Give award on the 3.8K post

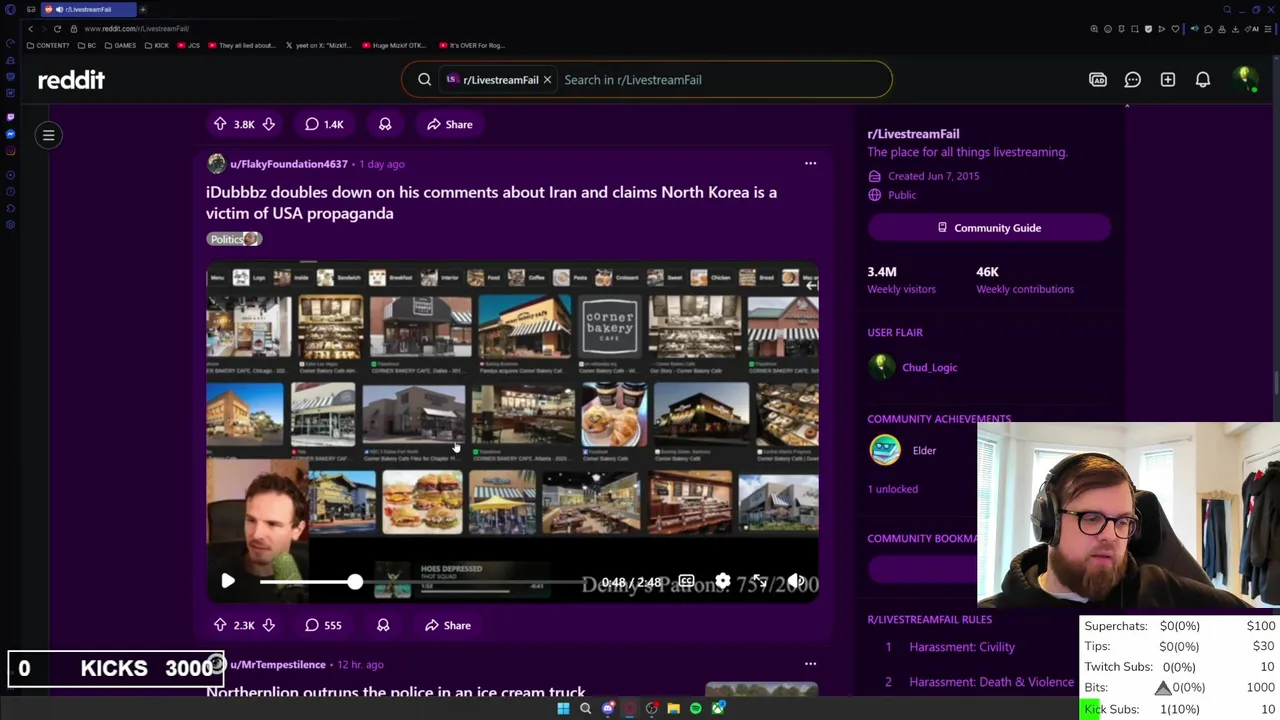tap(385, 124)
